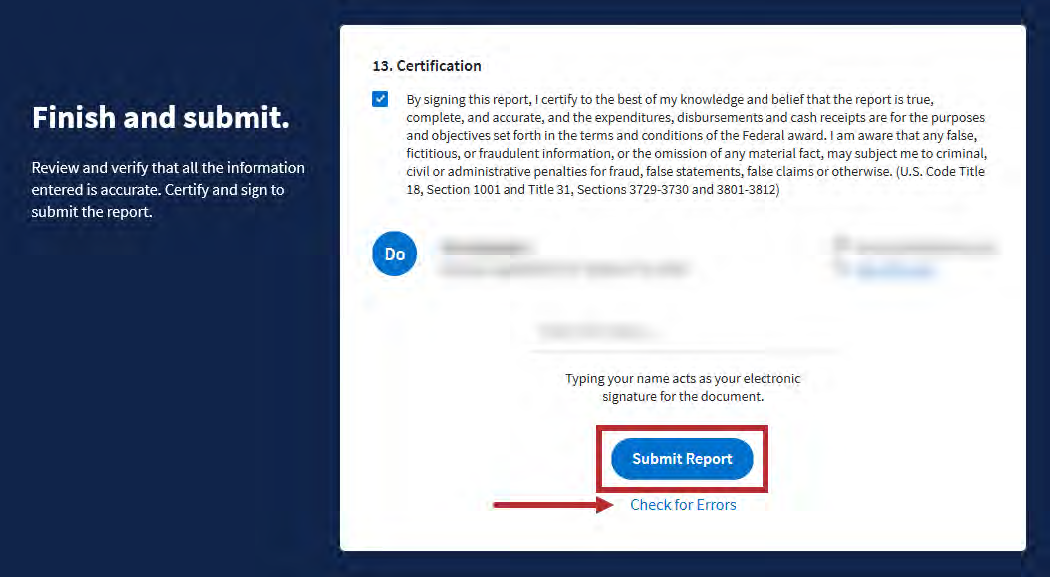Click the blurred organization line under signer name
Viewport: 1050px width, 577px height.
tap(565, 269)
